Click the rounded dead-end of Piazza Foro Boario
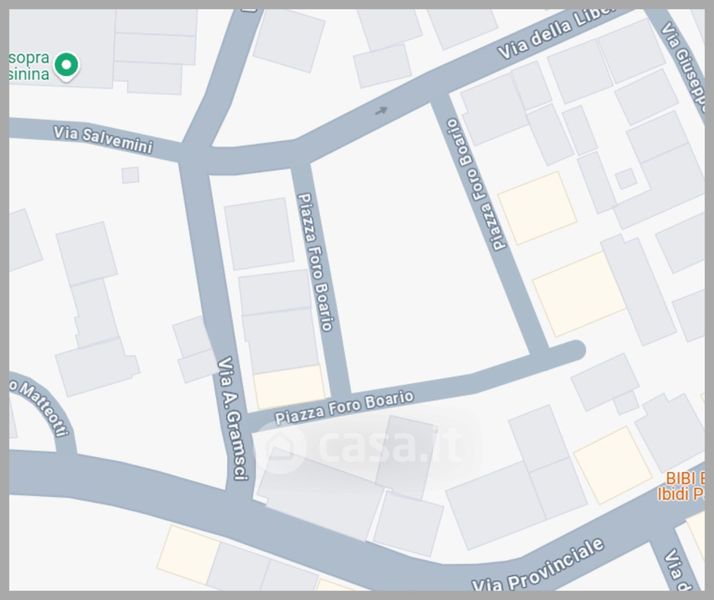Image resolution: width=714 pixels, height=600 pixels. [x=570, y=351]
